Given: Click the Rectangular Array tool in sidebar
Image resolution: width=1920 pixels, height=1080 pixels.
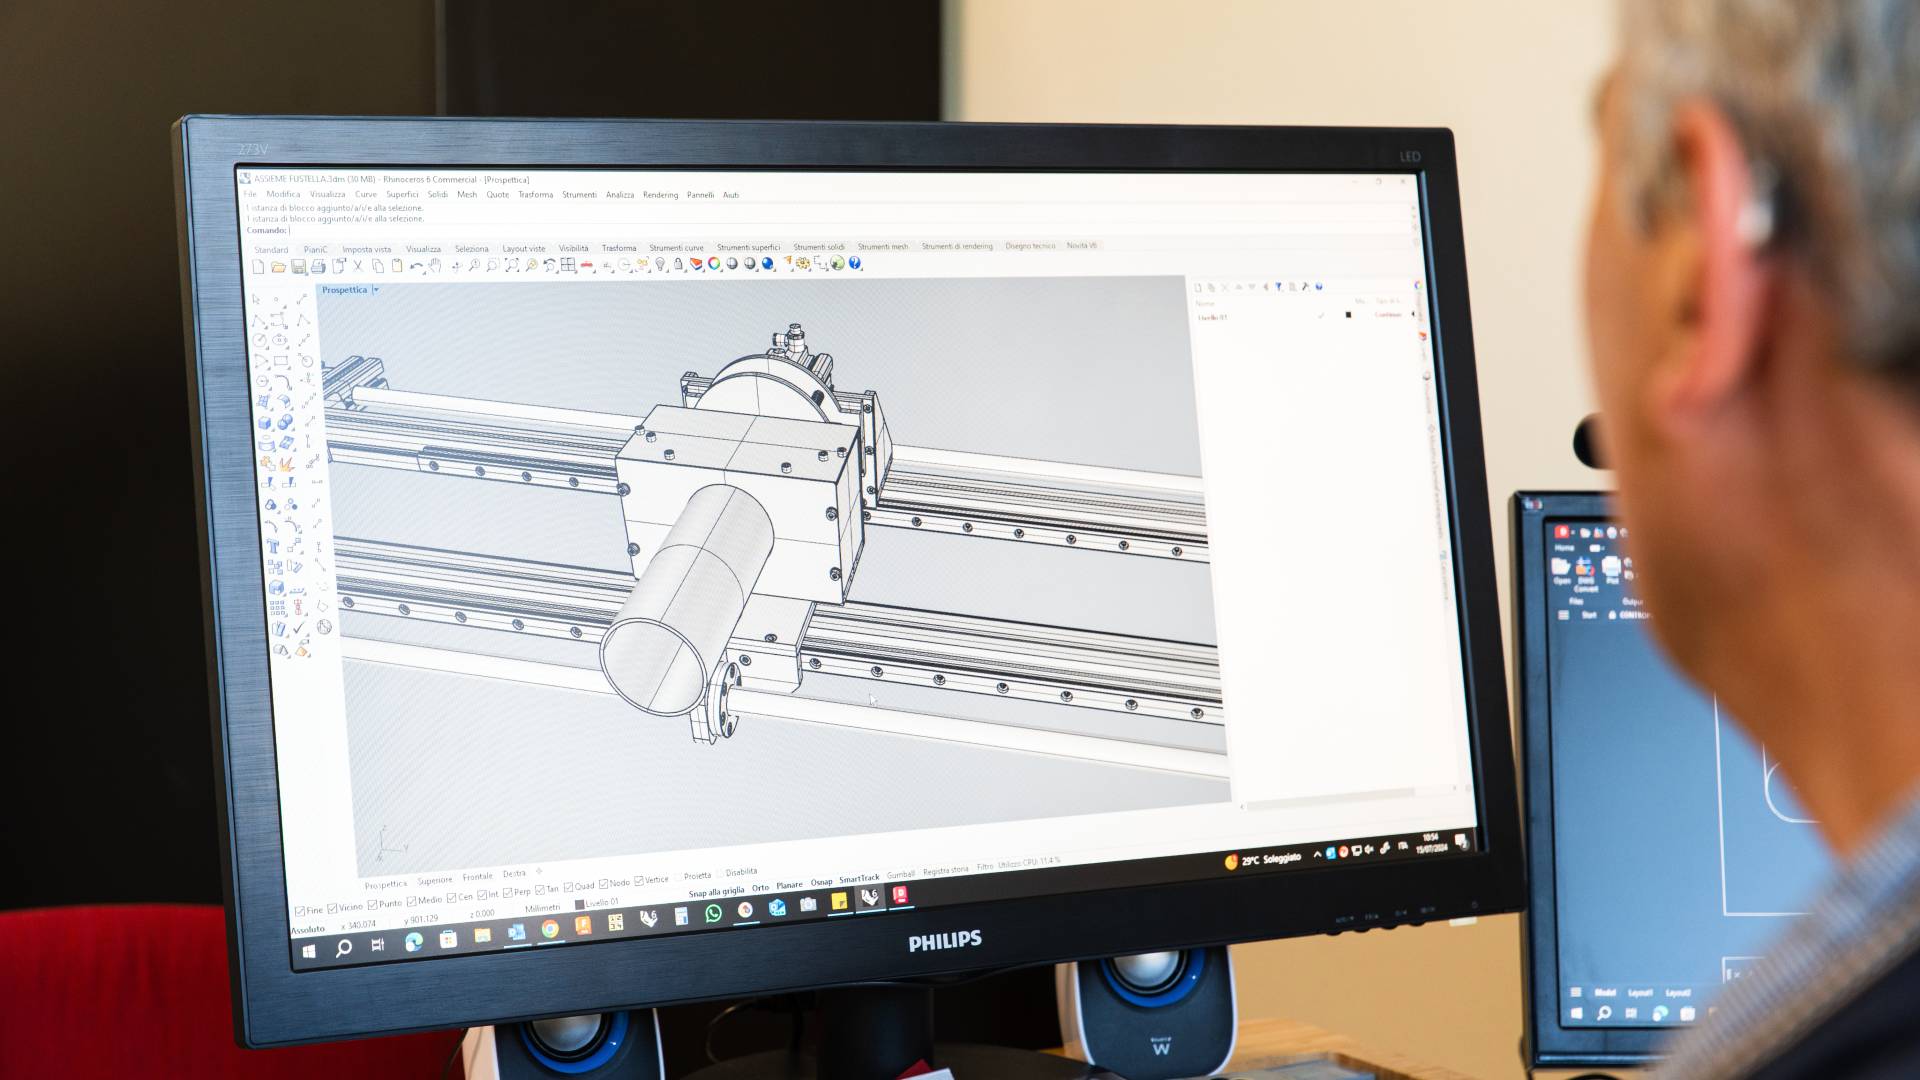Looking at the screenshot, I should click(277, 607).
